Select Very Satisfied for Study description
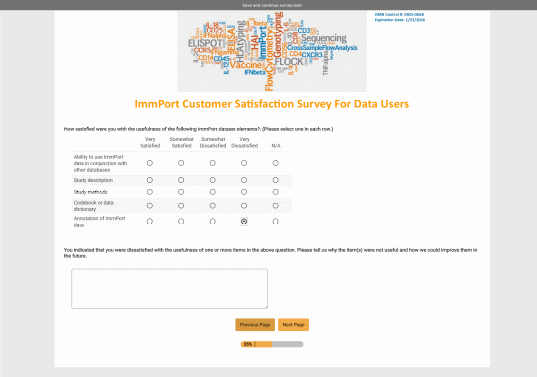The image size is (537, 377). tap(150, 180)
